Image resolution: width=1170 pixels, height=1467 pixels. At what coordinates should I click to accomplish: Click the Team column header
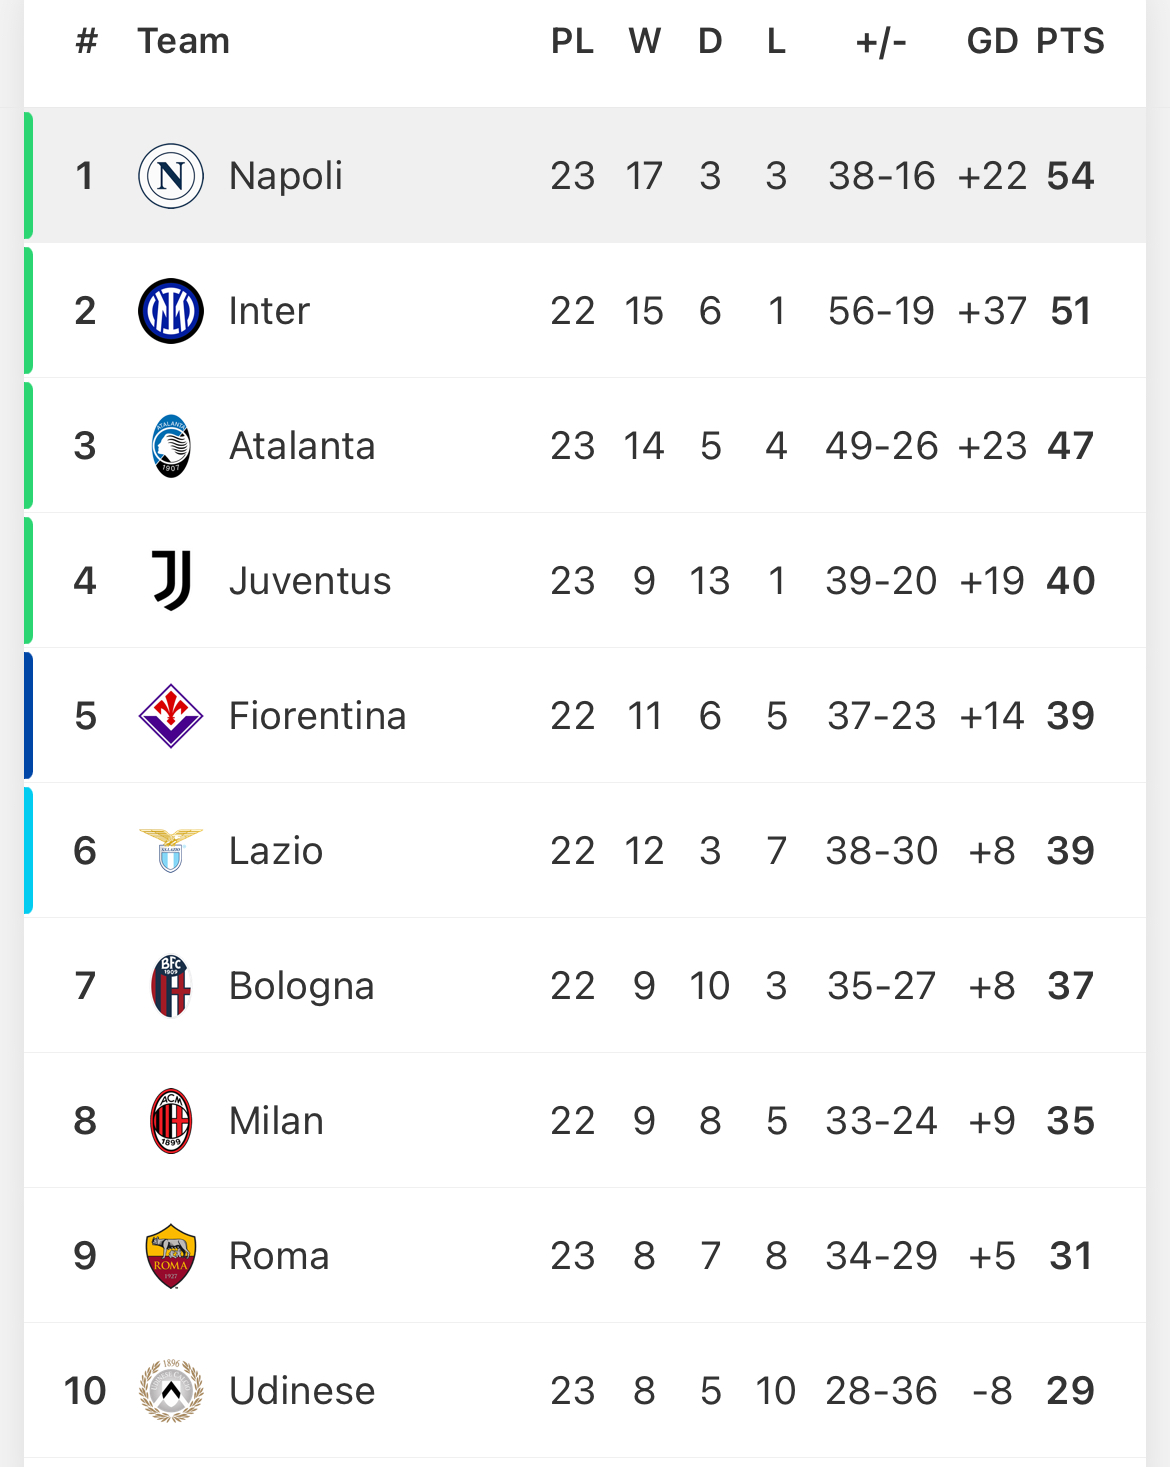tap(183, 41)
